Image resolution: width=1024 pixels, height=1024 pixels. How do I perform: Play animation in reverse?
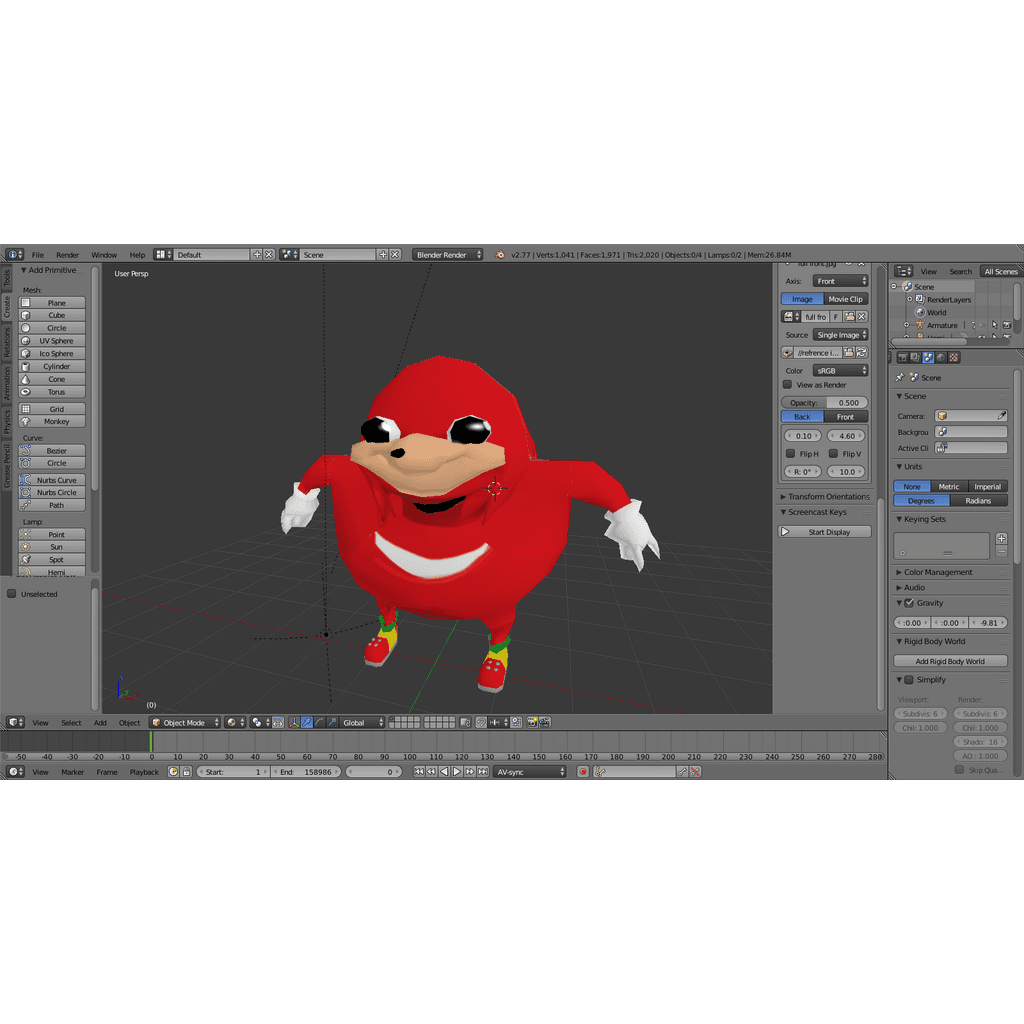(444, 772)
